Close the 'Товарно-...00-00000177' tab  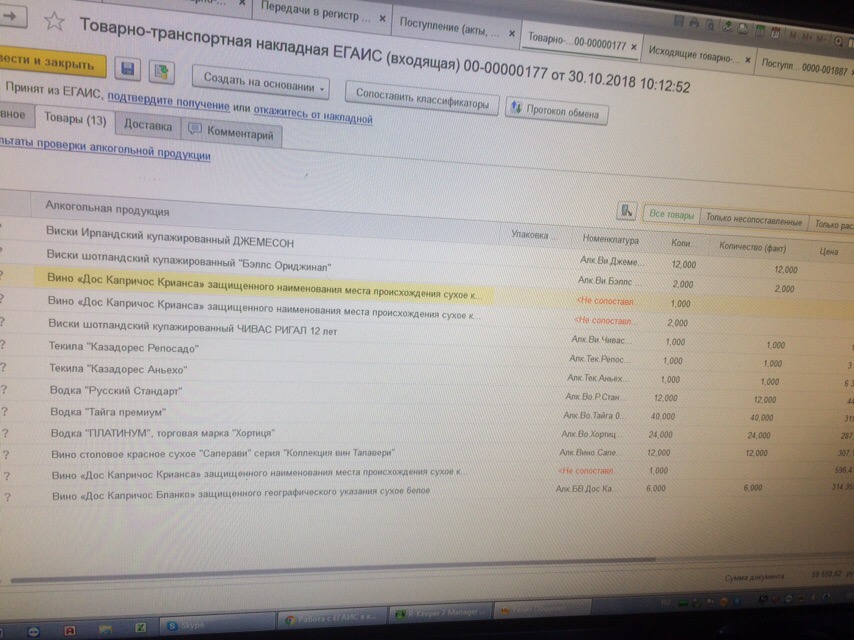point(634,47)
